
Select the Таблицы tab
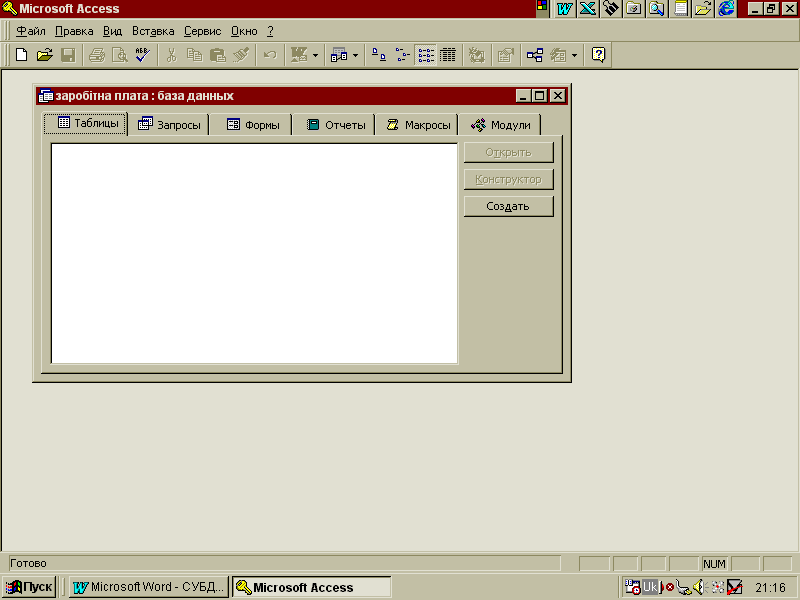86,123
